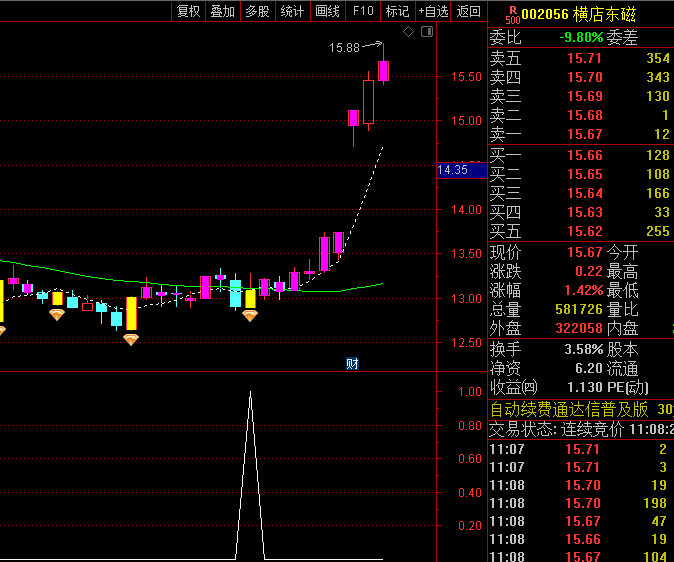Click the lowest orange diamond signal marker
This screenshot has width=674, height=562.
[131, 340]
